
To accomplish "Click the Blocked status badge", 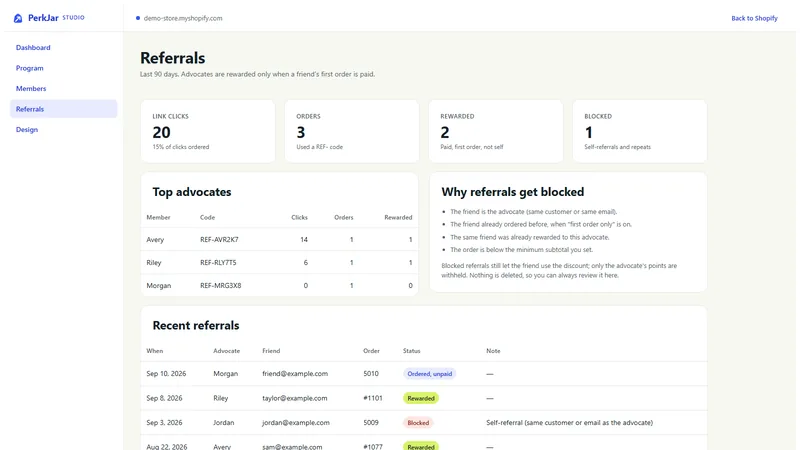I will coord(418,423).
